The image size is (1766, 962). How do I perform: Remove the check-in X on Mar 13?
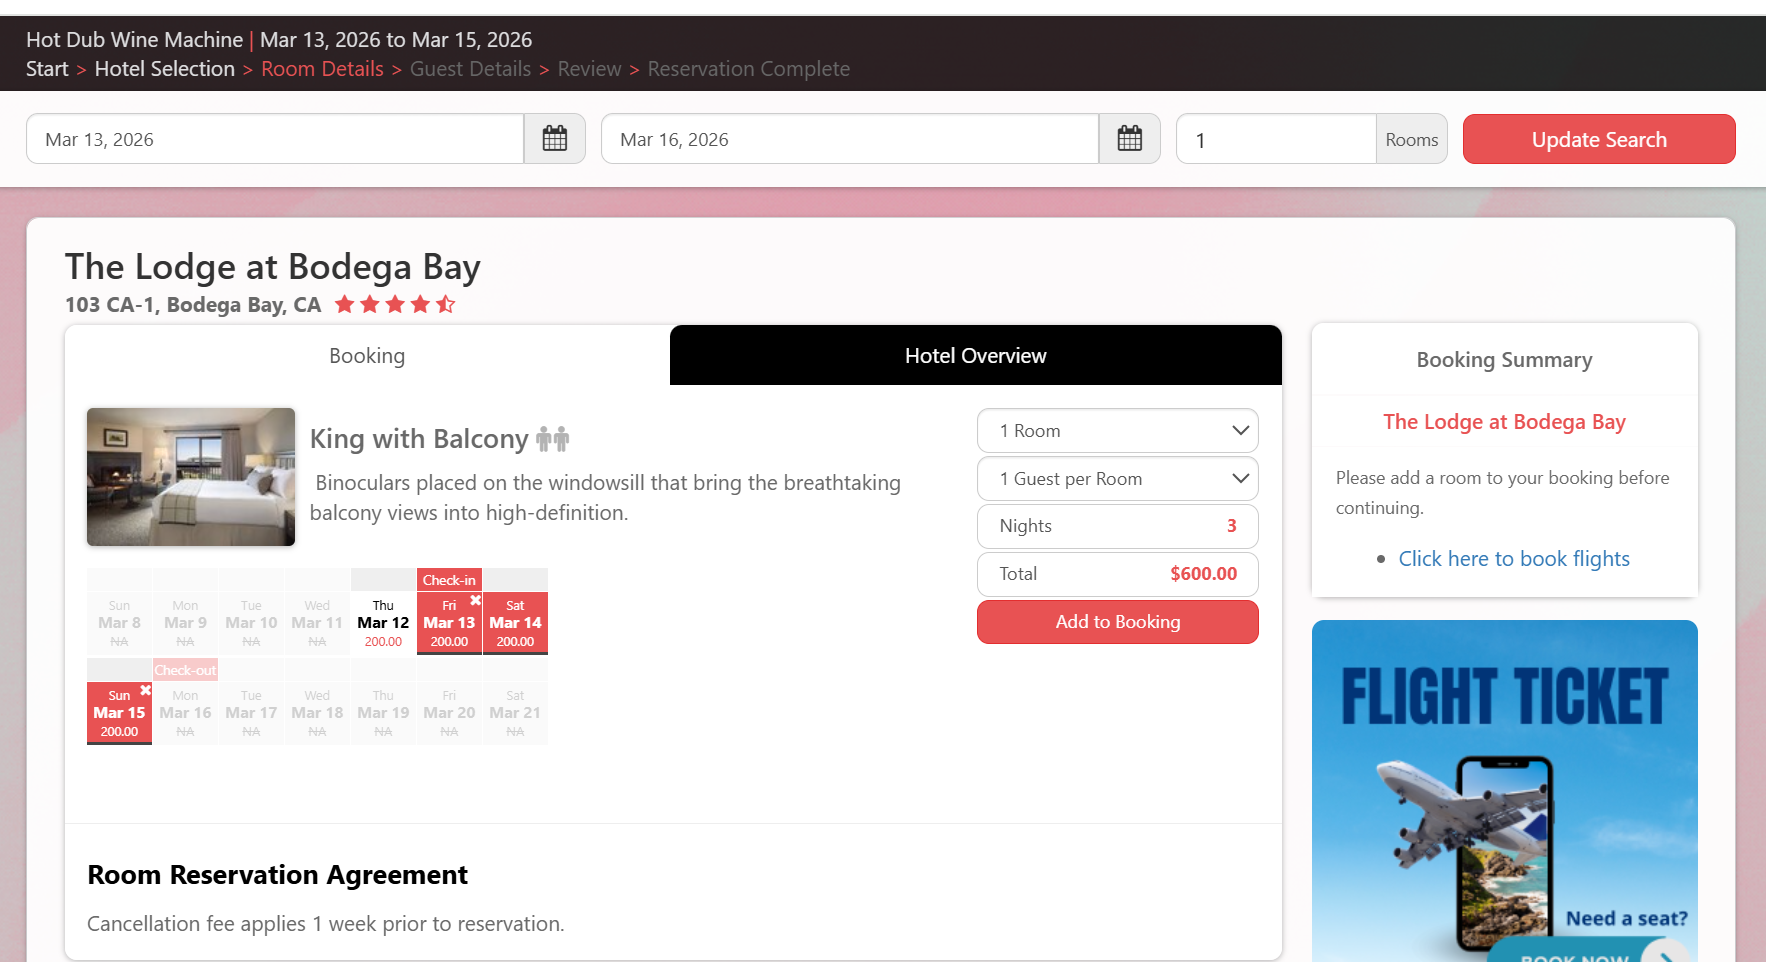coord(476,600)
